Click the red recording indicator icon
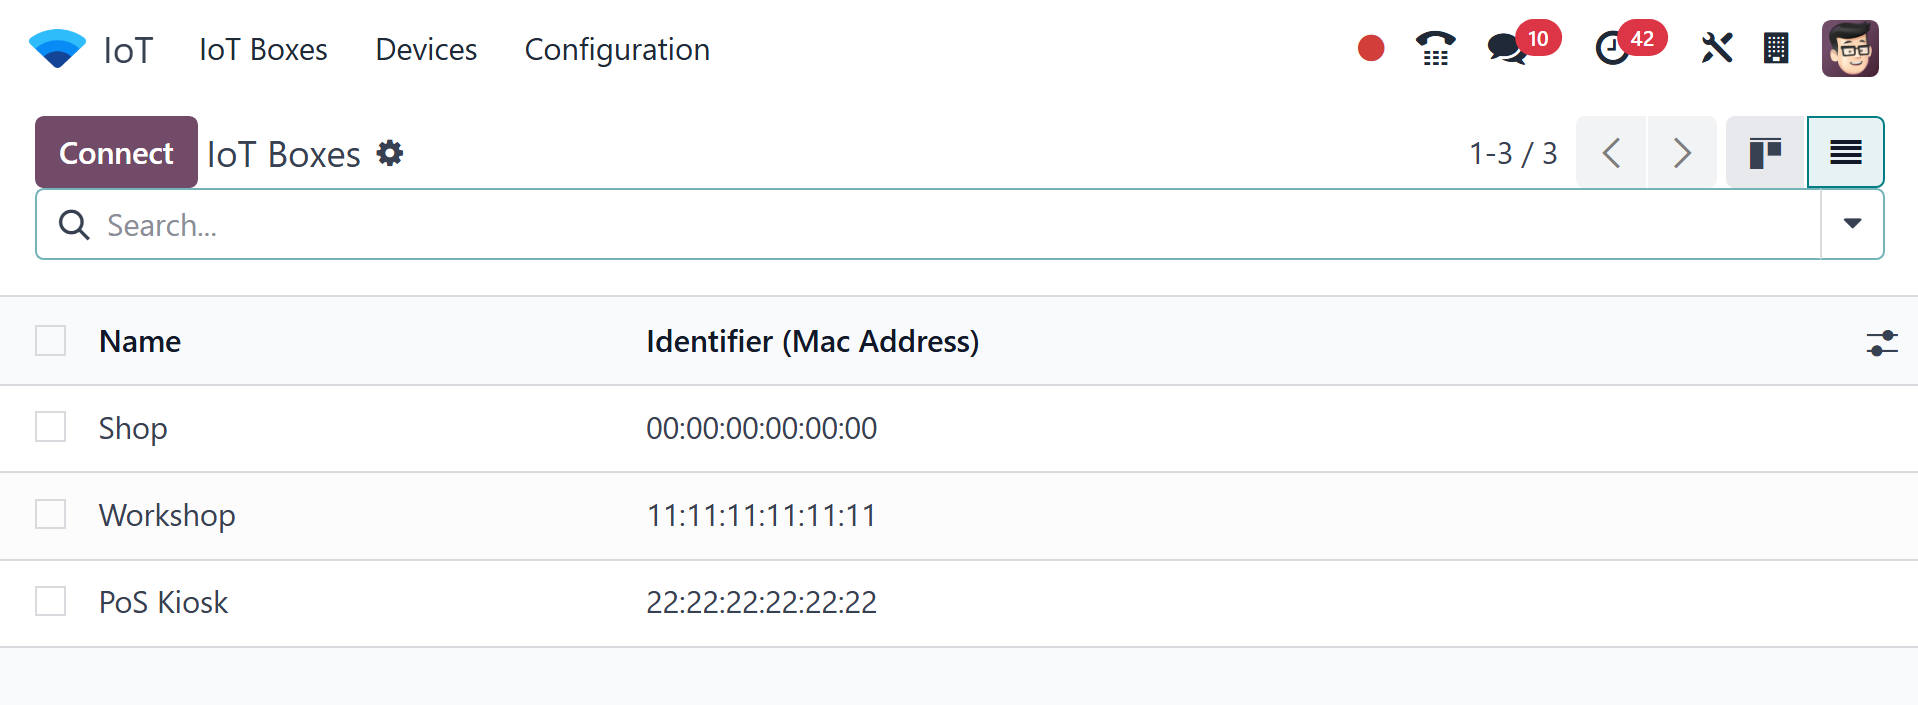 coord(1371,48)
